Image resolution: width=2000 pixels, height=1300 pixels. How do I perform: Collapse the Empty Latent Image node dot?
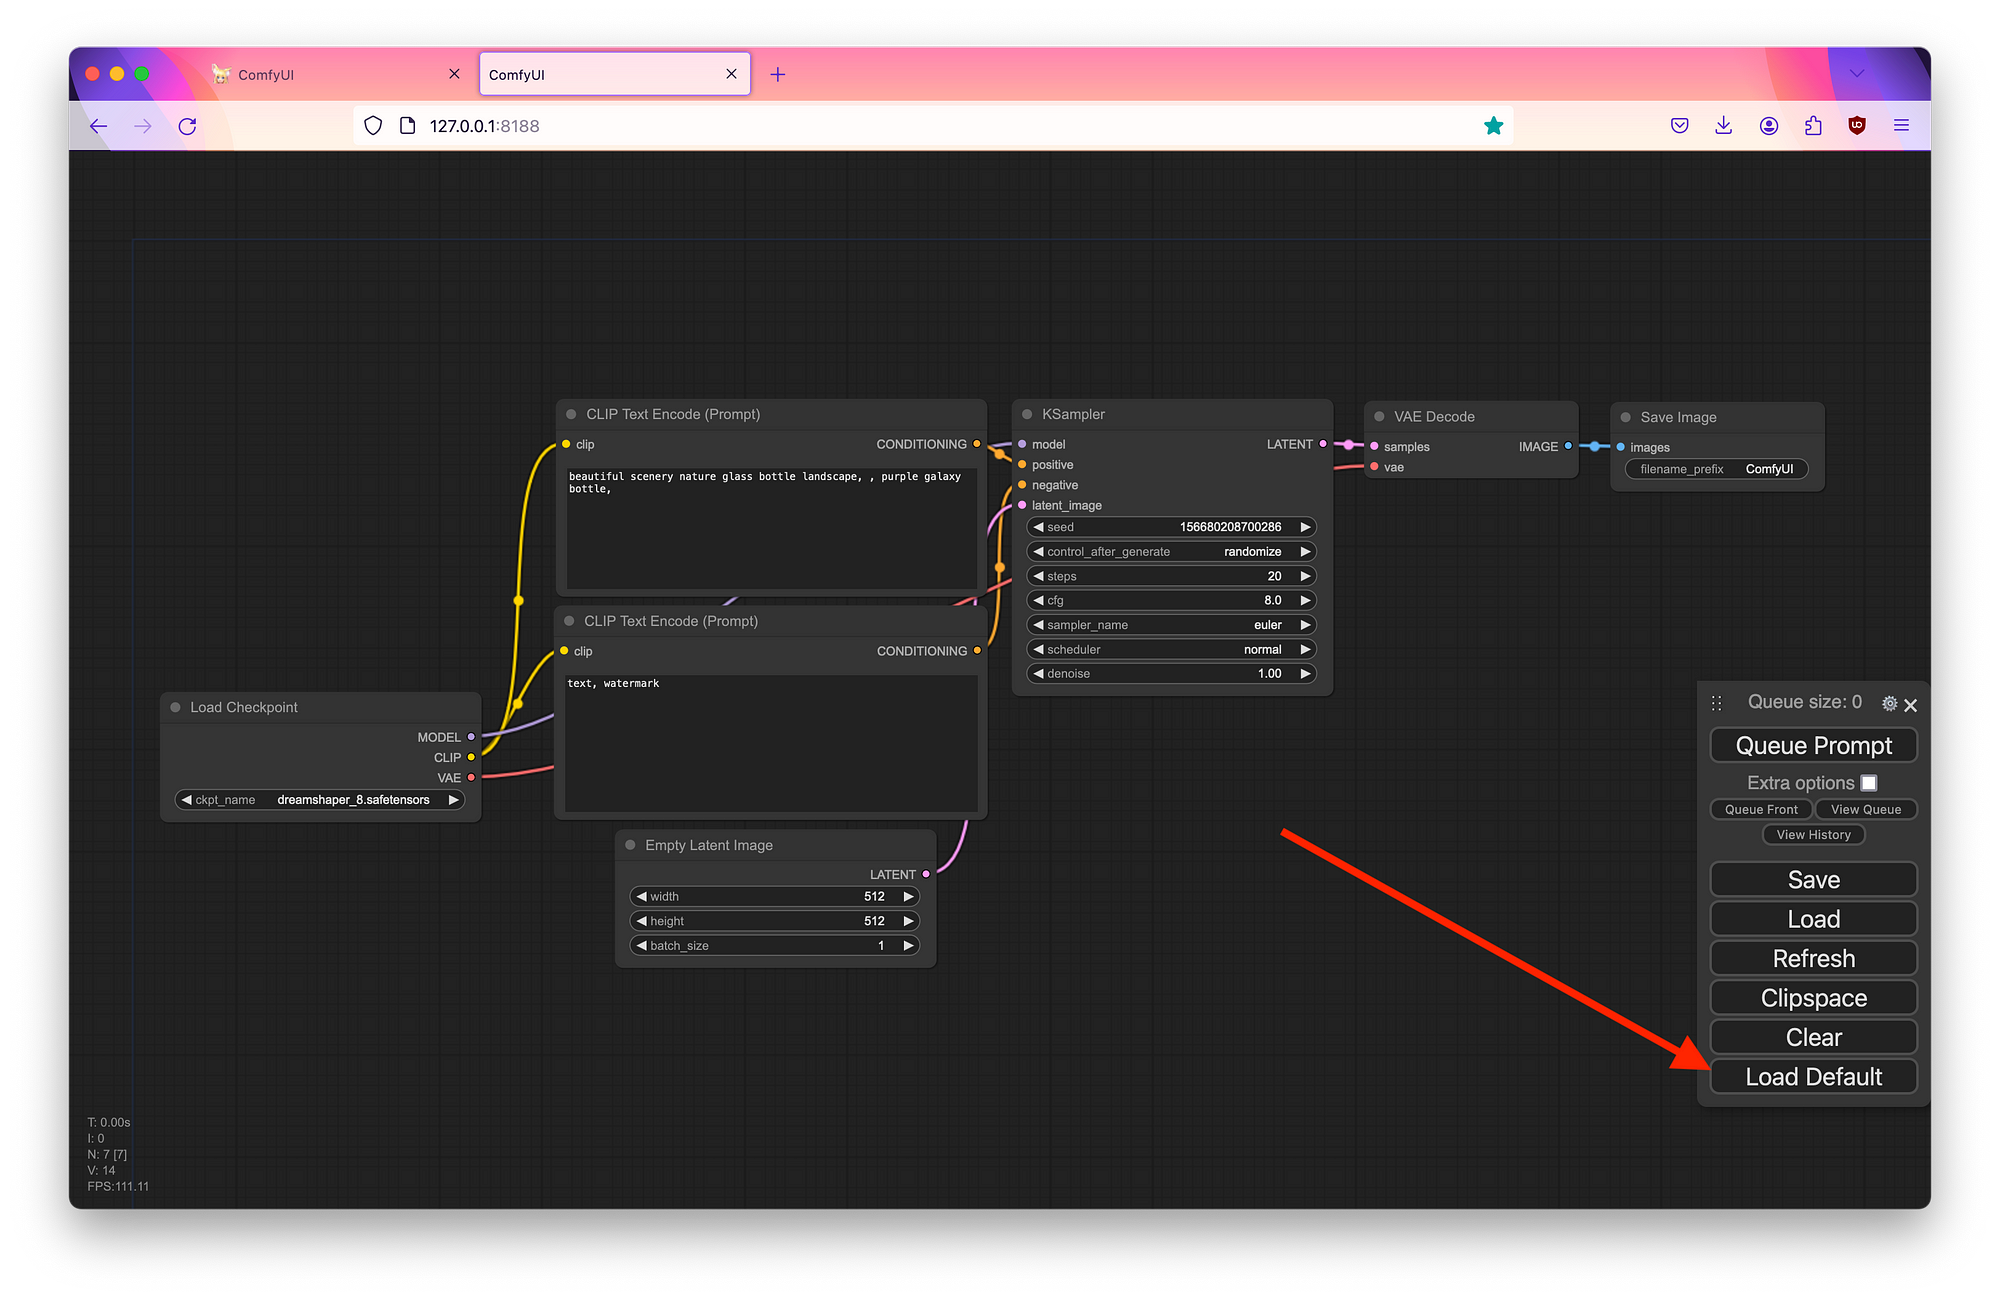630,845
